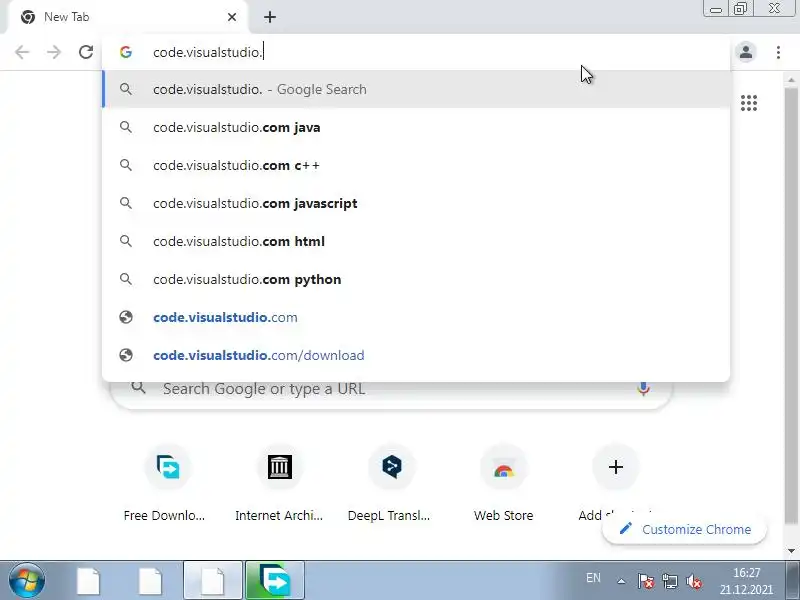Open Chrome's three-dot menu

click(778, 52)
